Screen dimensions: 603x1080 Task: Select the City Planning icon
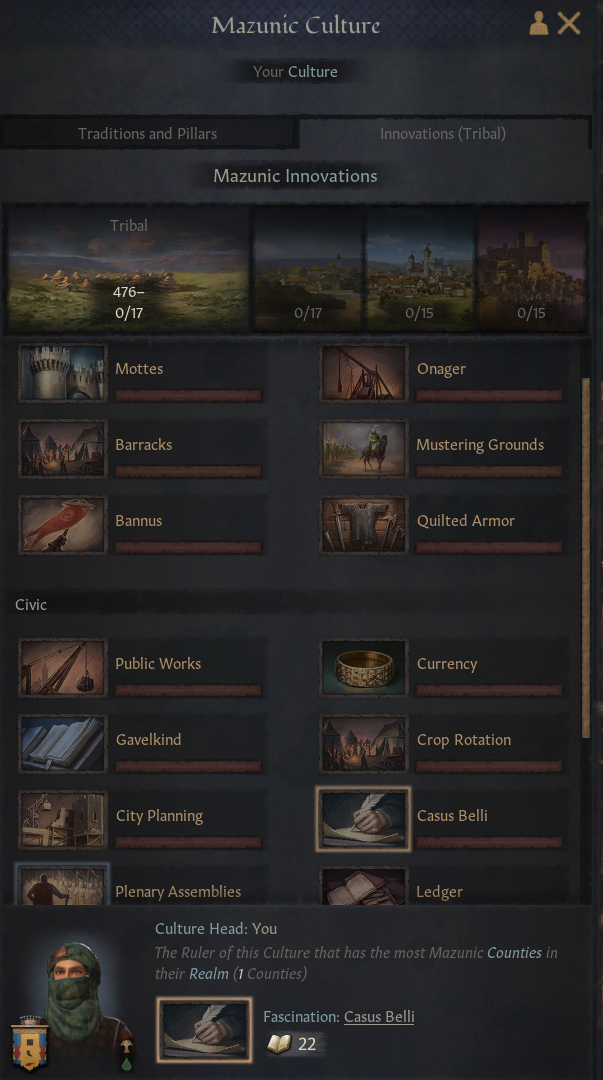tap(63, 820)
